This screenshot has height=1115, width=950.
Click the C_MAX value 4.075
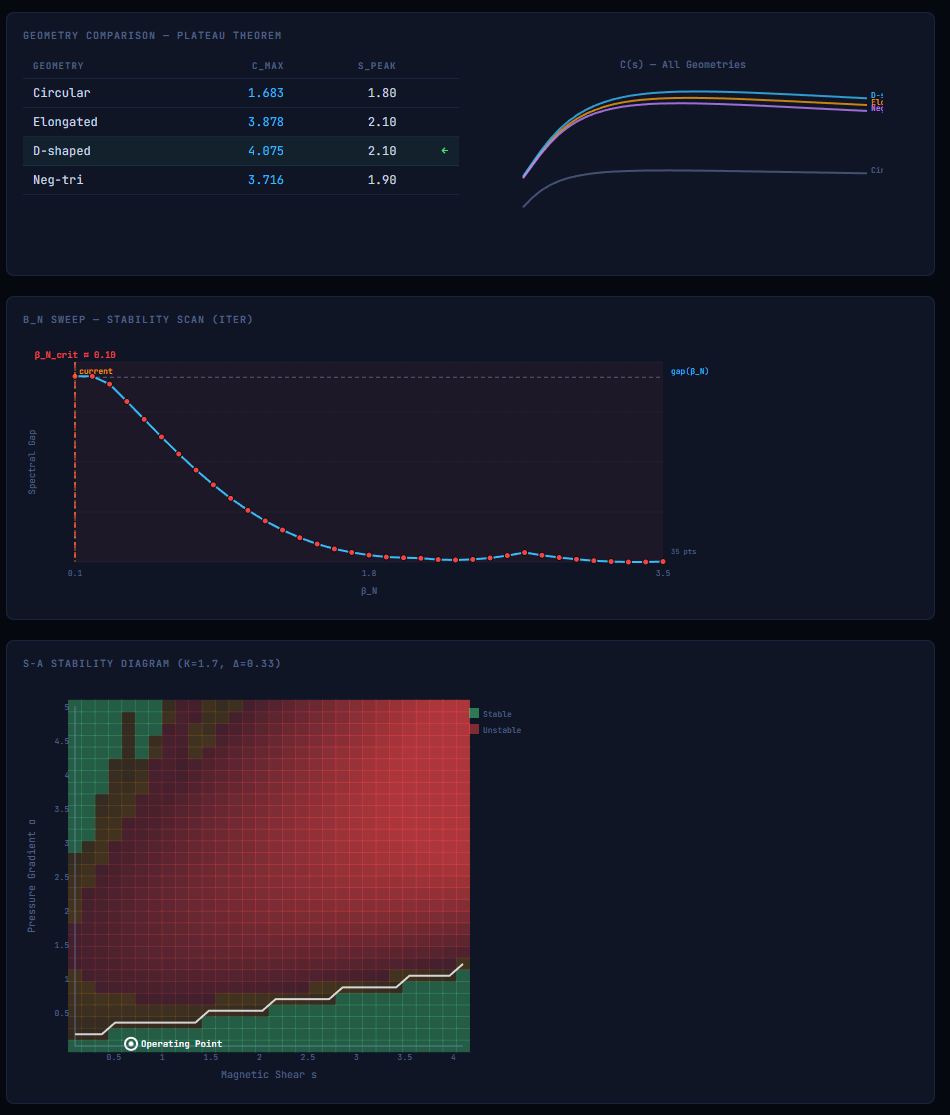(x=266, y=151)
